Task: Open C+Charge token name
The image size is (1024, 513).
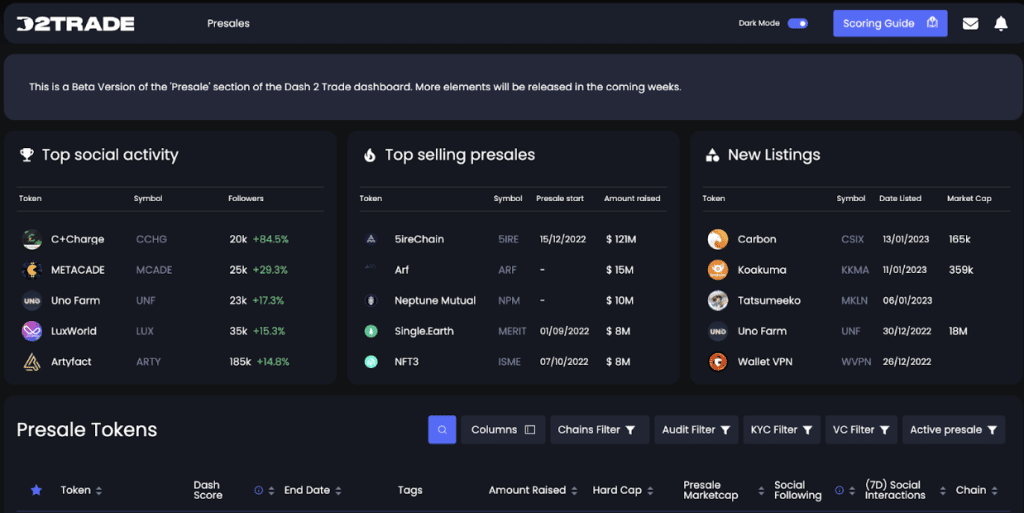Action: [78, 240]
